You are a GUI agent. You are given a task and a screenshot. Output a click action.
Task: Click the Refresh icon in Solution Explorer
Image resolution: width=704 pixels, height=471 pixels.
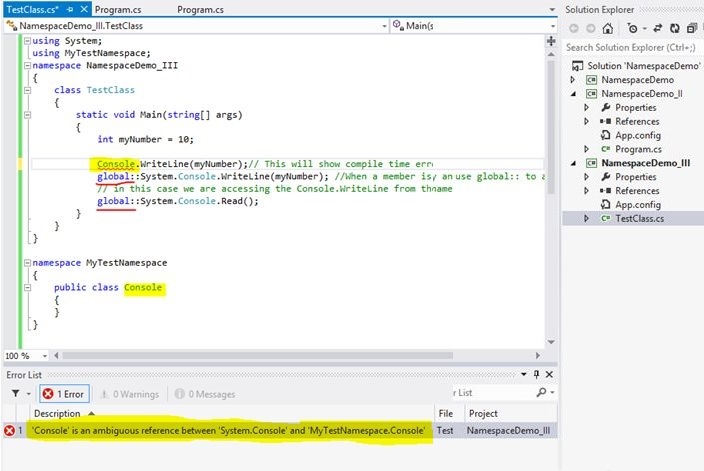point(676,28)
